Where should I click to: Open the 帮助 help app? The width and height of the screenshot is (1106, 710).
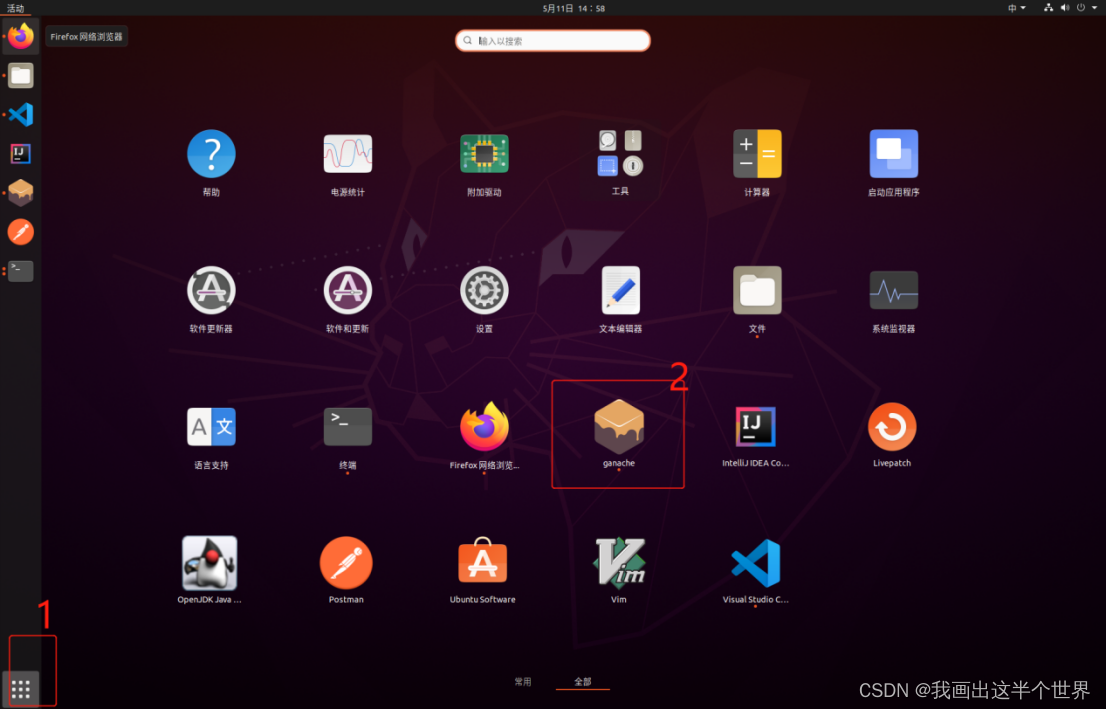[x=211, y=154]
